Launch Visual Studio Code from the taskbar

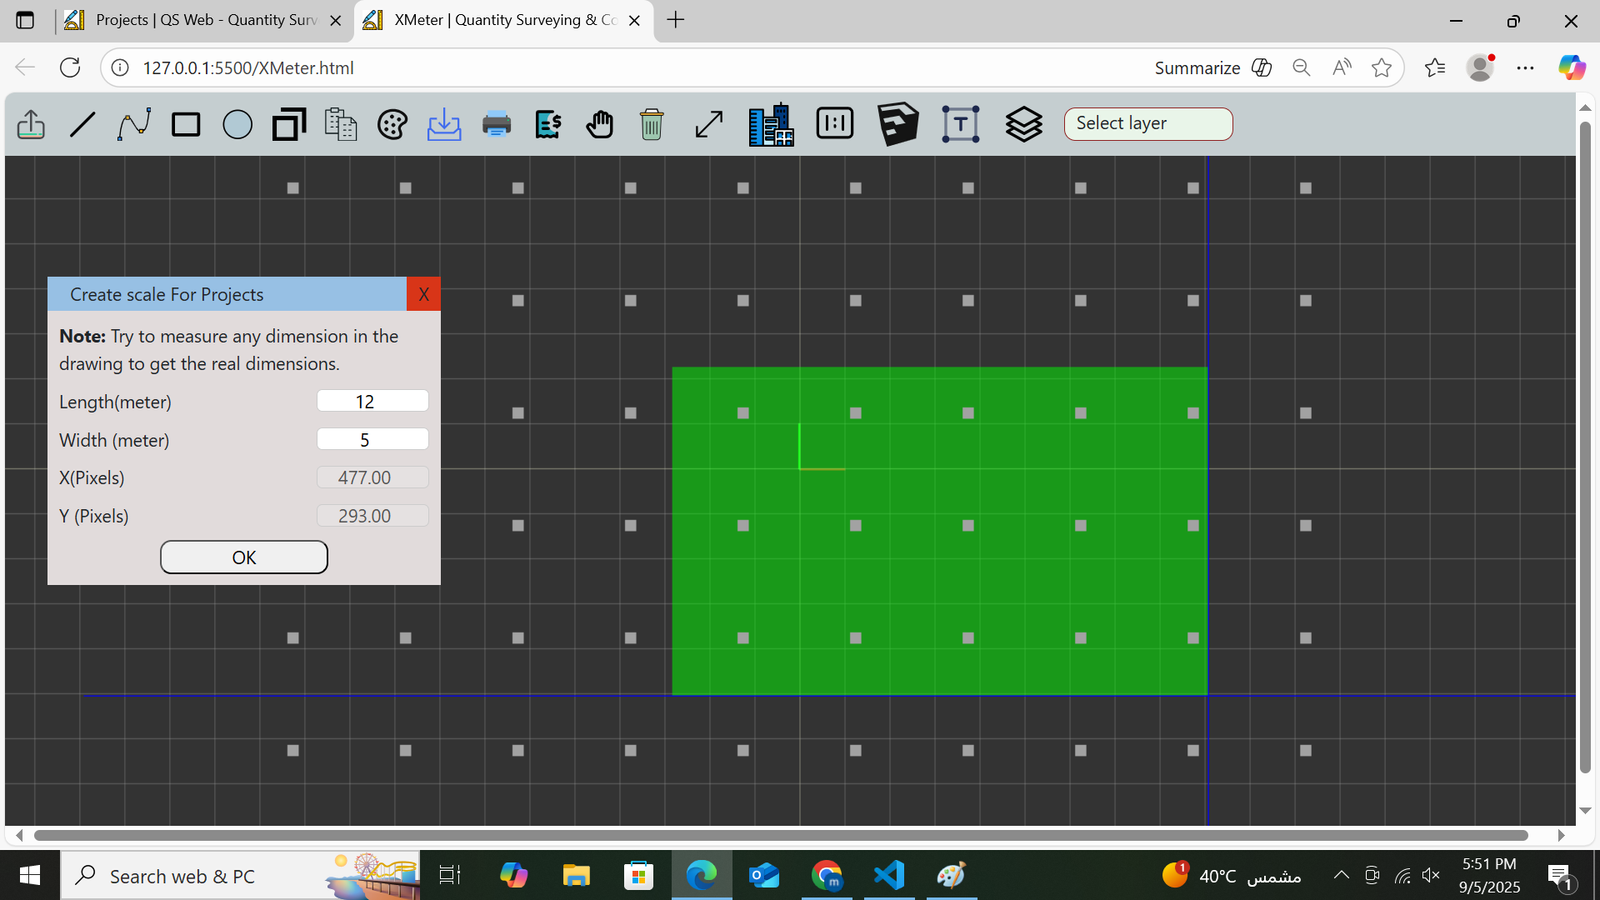click(x=889, y=875)
